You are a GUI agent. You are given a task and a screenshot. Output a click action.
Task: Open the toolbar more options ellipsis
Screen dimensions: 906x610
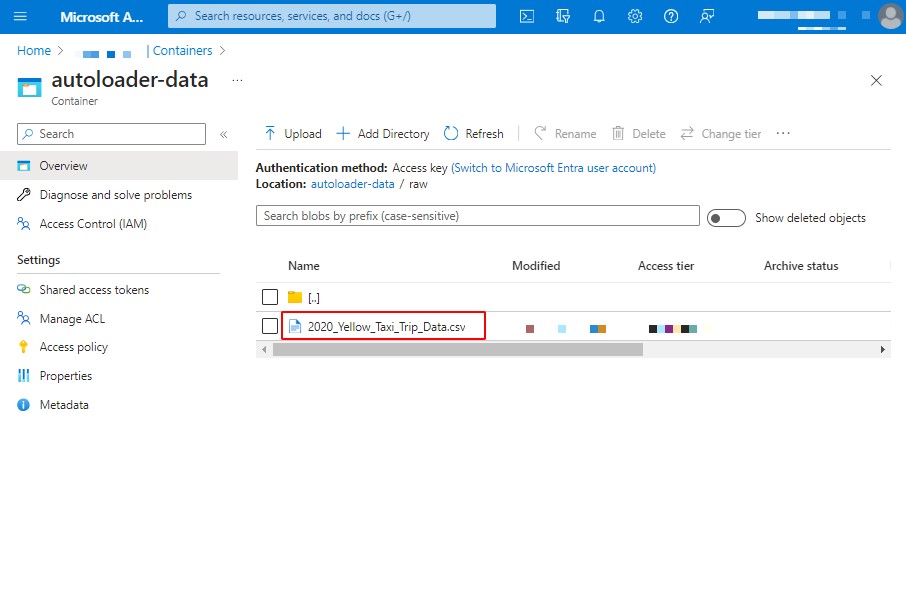click(x=783, y=133)
